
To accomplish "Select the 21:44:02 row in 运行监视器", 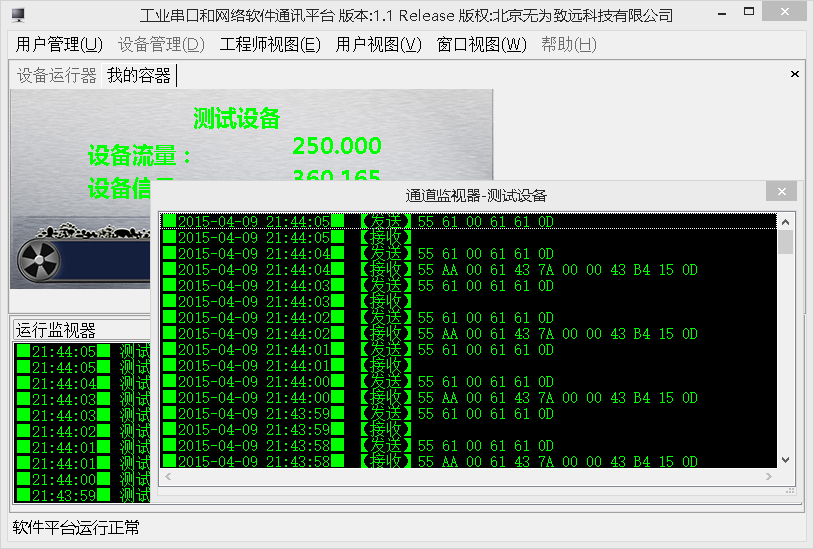I will (83, 432).
